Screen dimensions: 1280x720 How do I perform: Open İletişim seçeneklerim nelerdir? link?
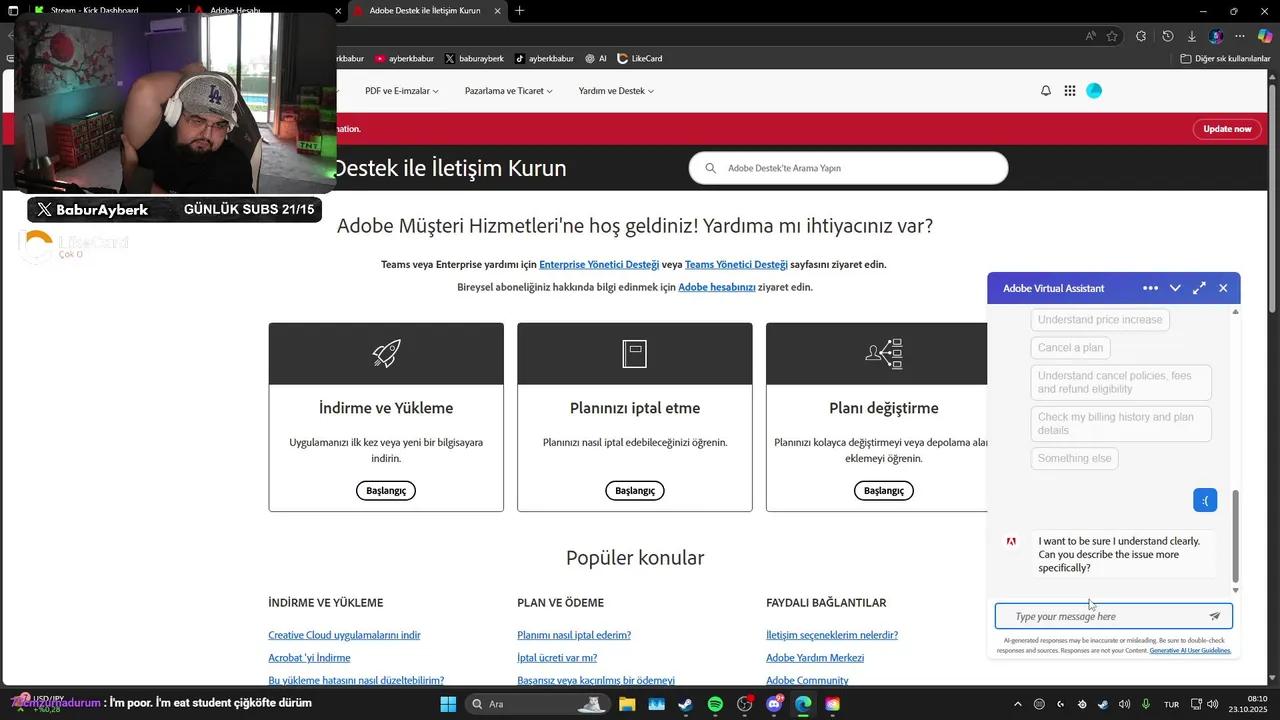pos(832,635)
